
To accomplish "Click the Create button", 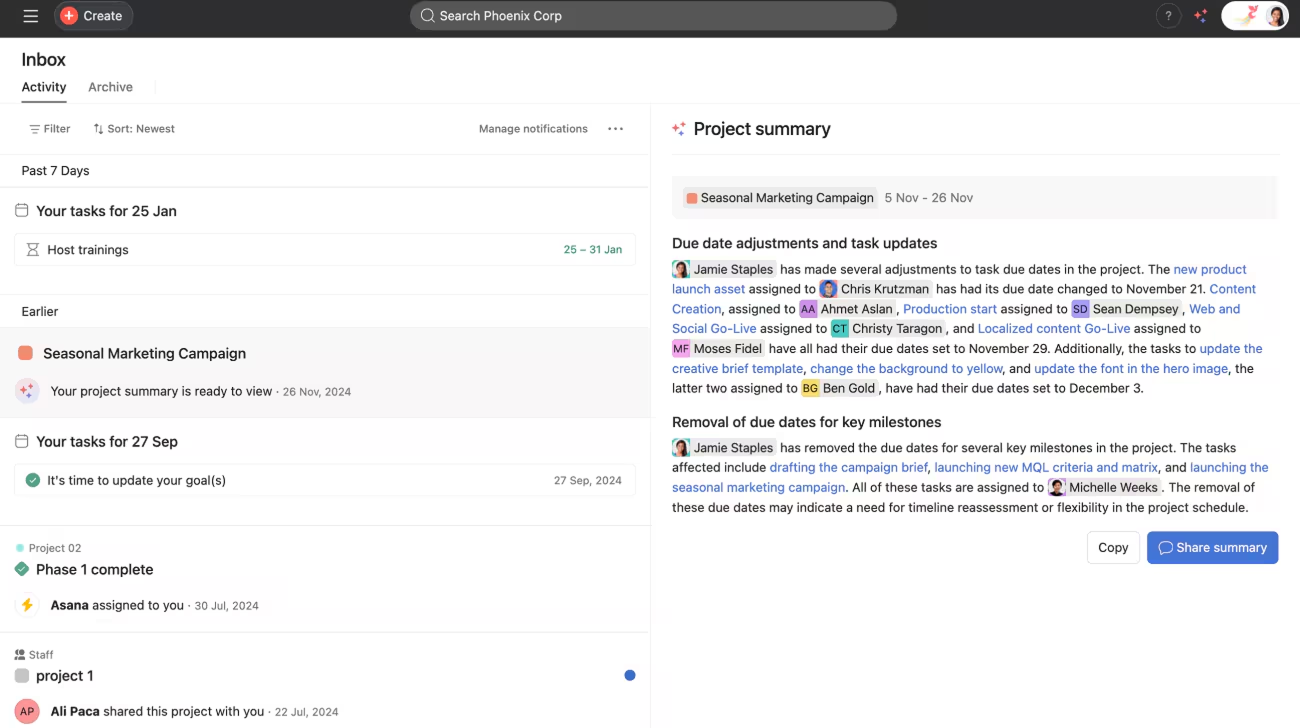I will click(92, 16).
